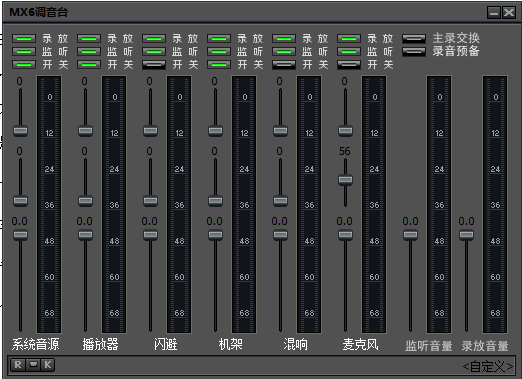The image size is (522, 379).
Task: Toggle 监听 for 麦克风 channel
Action: pos(349,52)
